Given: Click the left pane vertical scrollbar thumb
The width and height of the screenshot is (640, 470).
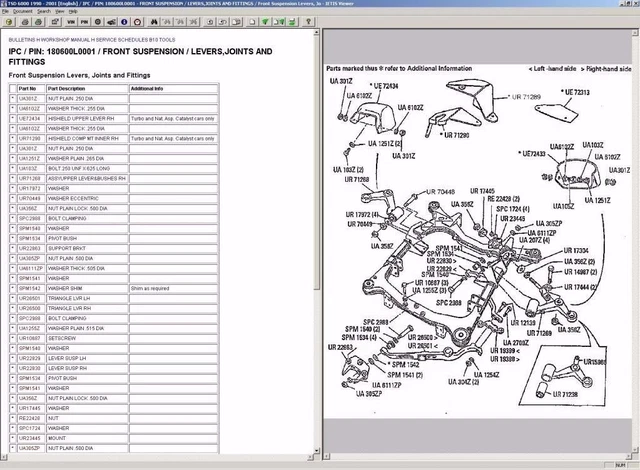Looking at the screenshot, I should (x=317, y=163).
